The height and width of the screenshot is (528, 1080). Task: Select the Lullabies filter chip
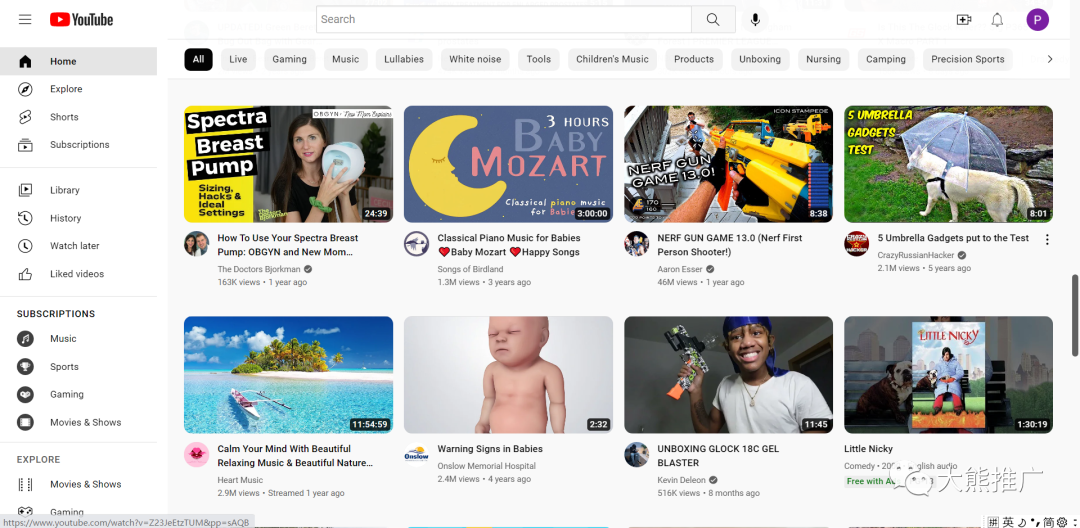tap(403, 59)
